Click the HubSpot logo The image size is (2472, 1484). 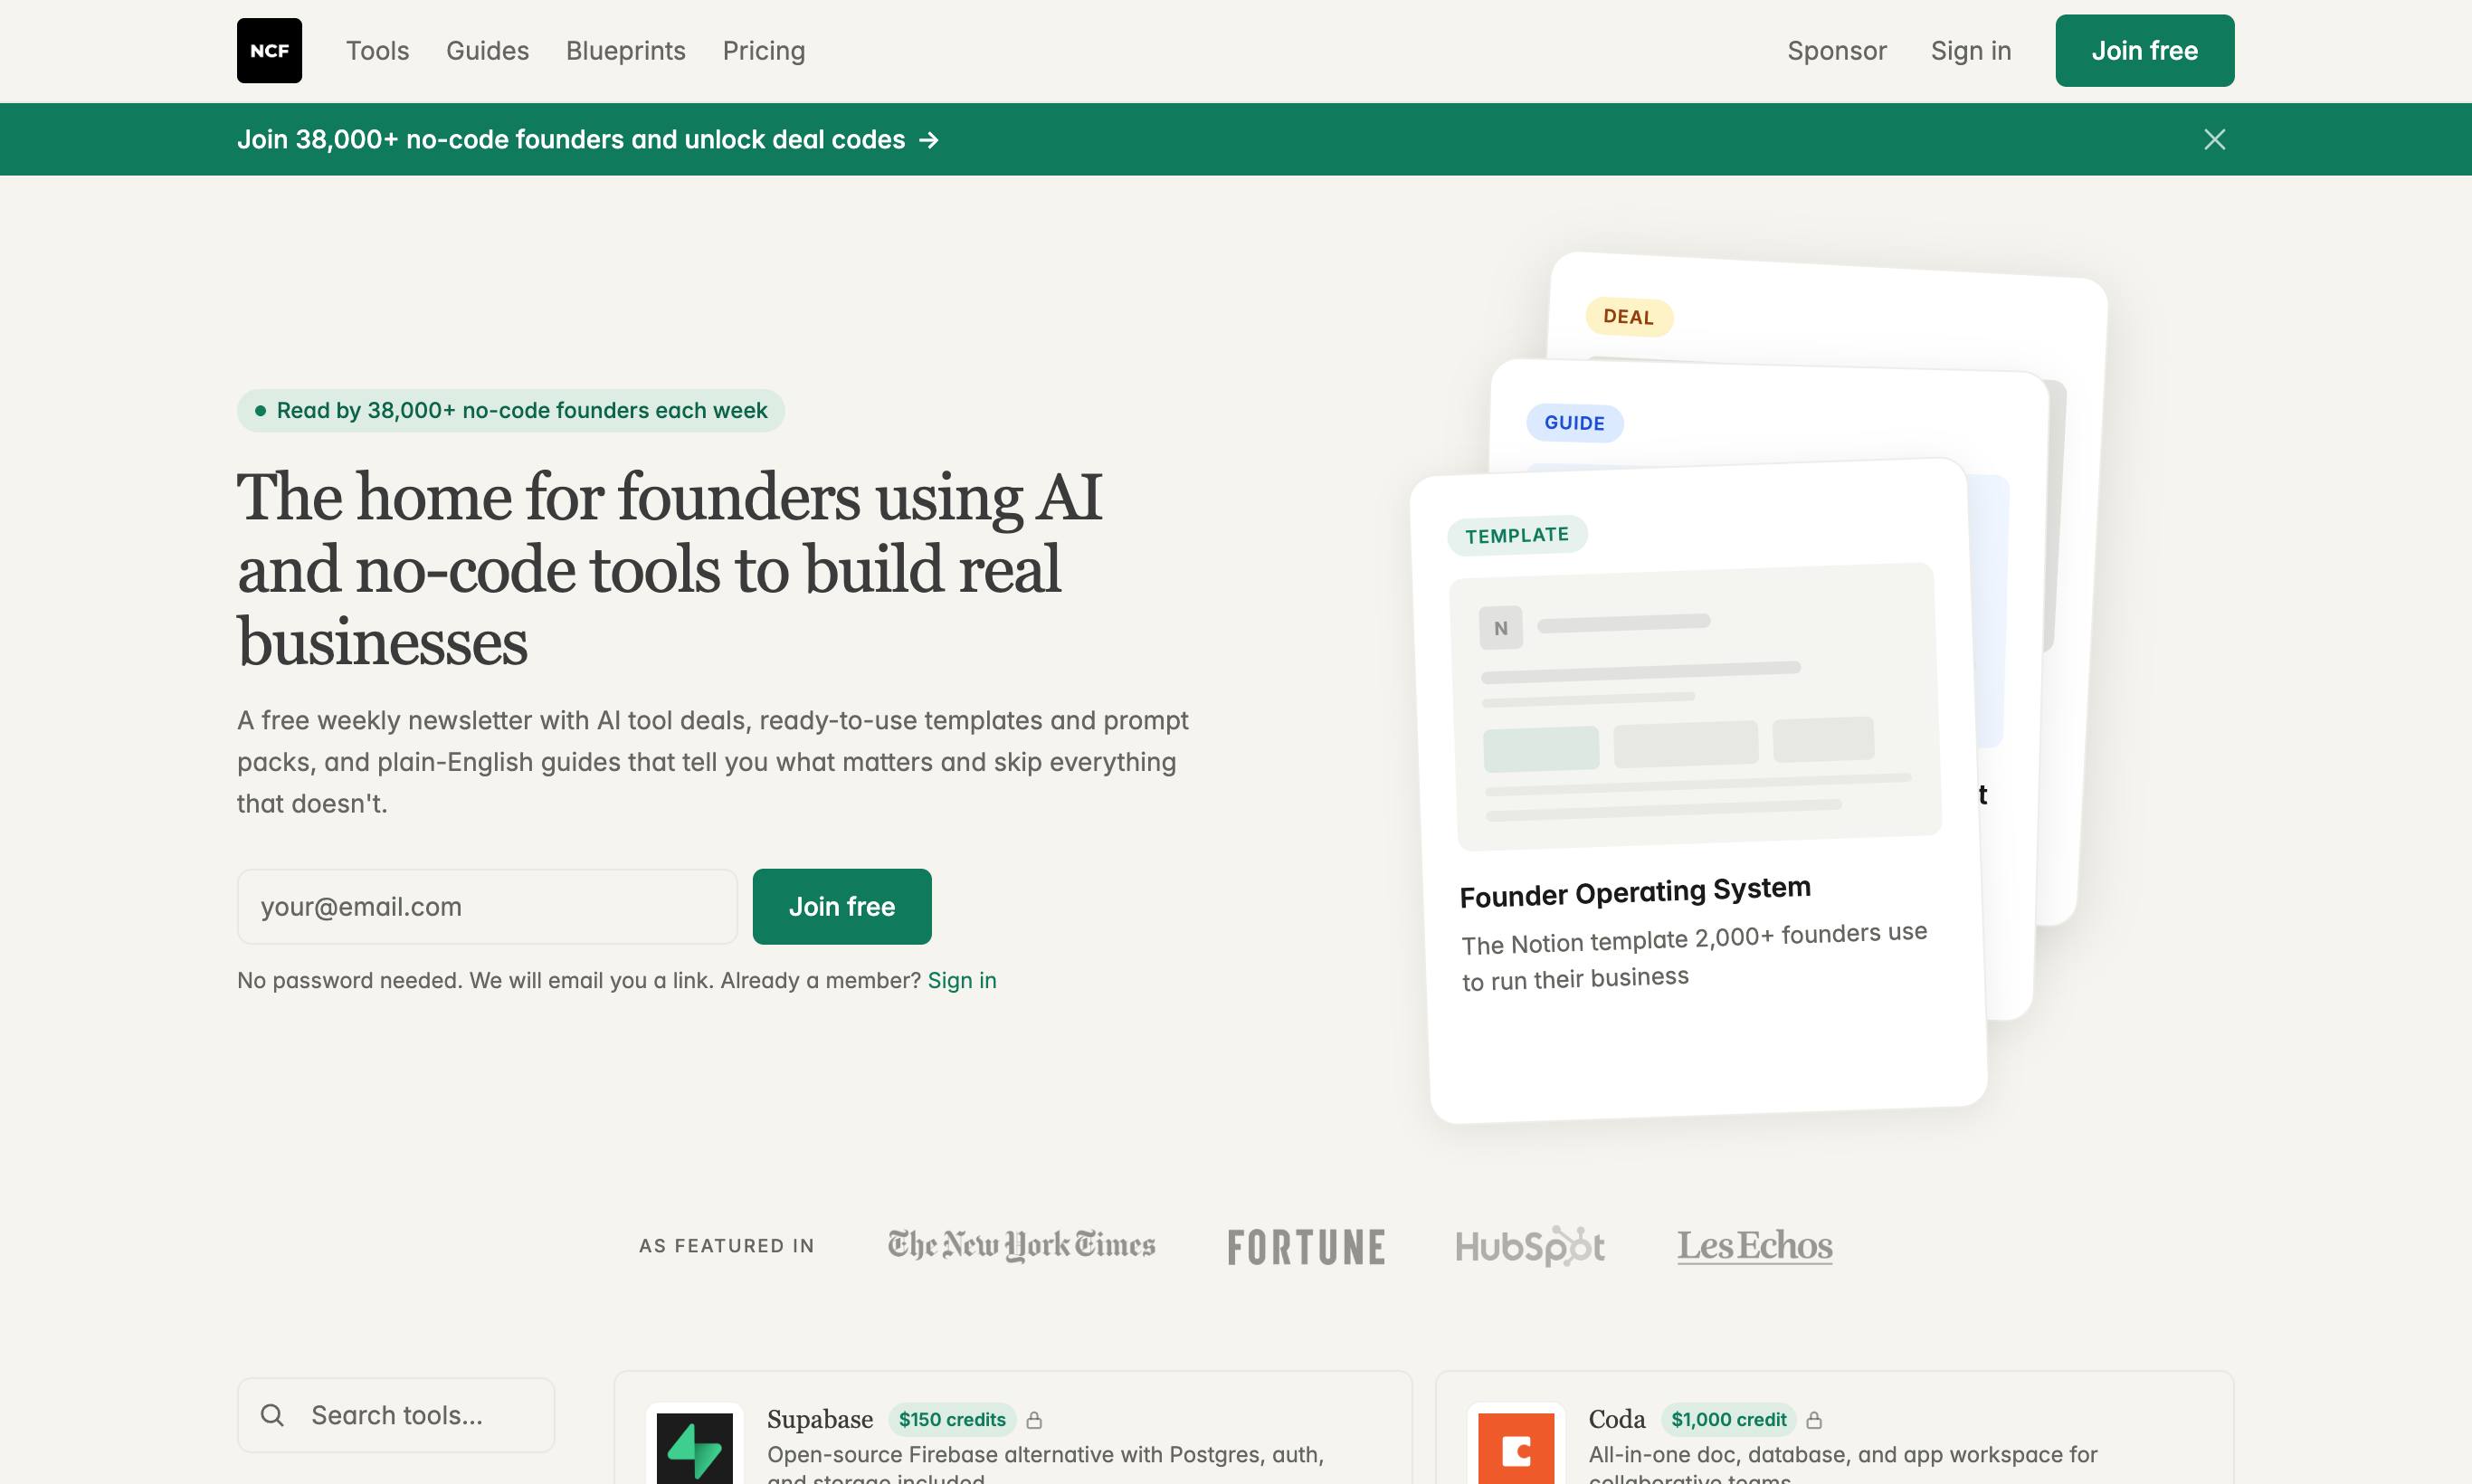click(x=1530, y=1246)
